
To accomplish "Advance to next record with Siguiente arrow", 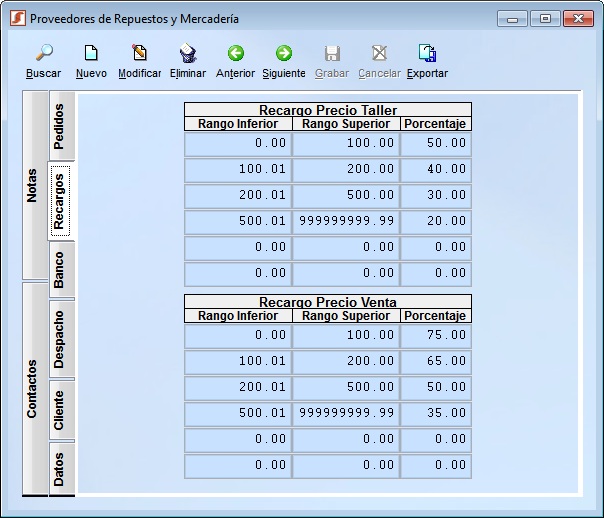I will 284,53.
